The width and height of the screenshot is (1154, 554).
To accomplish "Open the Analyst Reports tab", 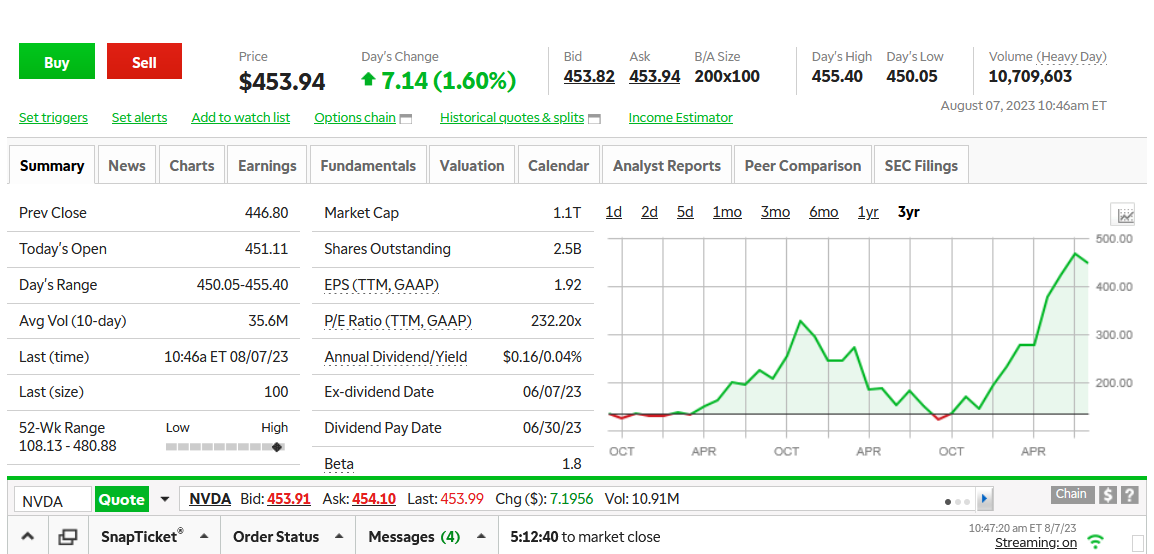I will tap(666, 166).
